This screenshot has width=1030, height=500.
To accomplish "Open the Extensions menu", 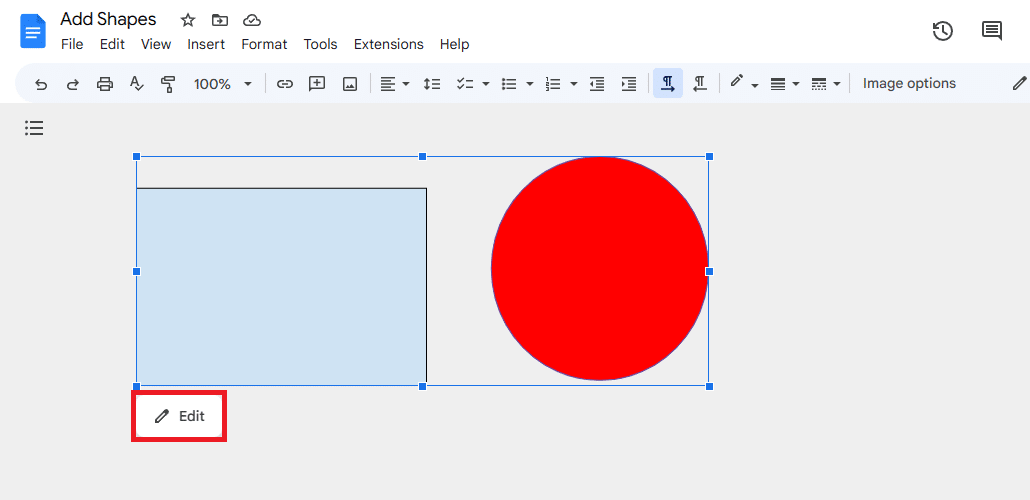I will (x=389, y=44).
